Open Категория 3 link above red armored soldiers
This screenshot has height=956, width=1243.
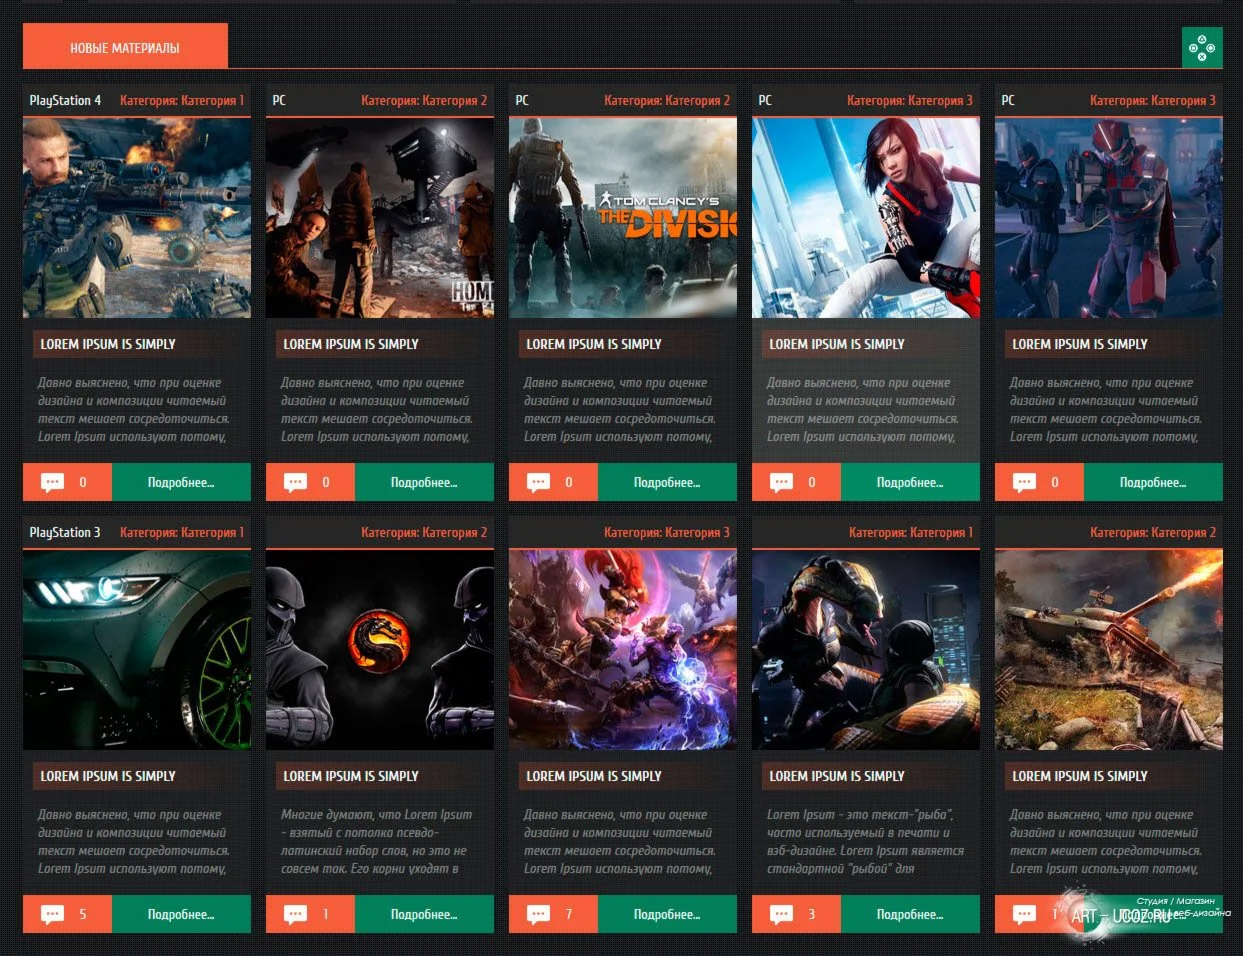[x=1184, y=100]
